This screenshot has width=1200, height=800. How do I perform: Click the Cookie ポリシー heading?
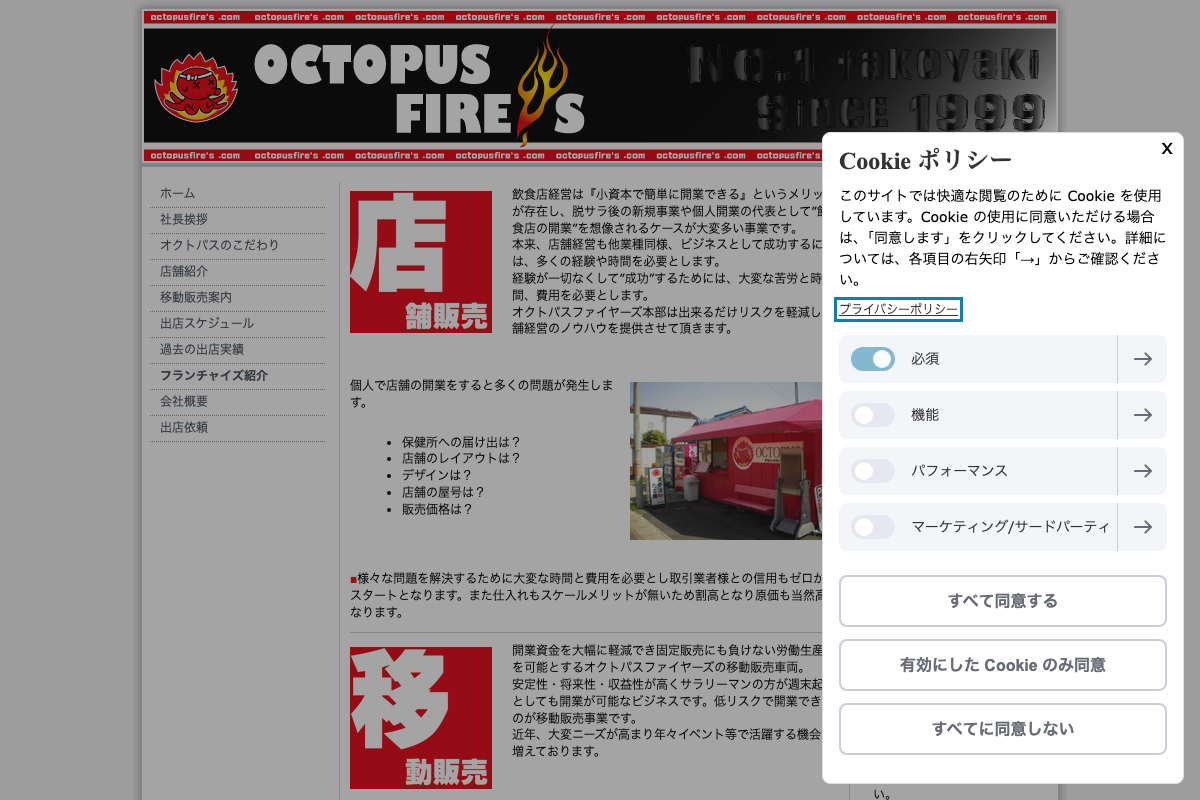tap(925, 161)
